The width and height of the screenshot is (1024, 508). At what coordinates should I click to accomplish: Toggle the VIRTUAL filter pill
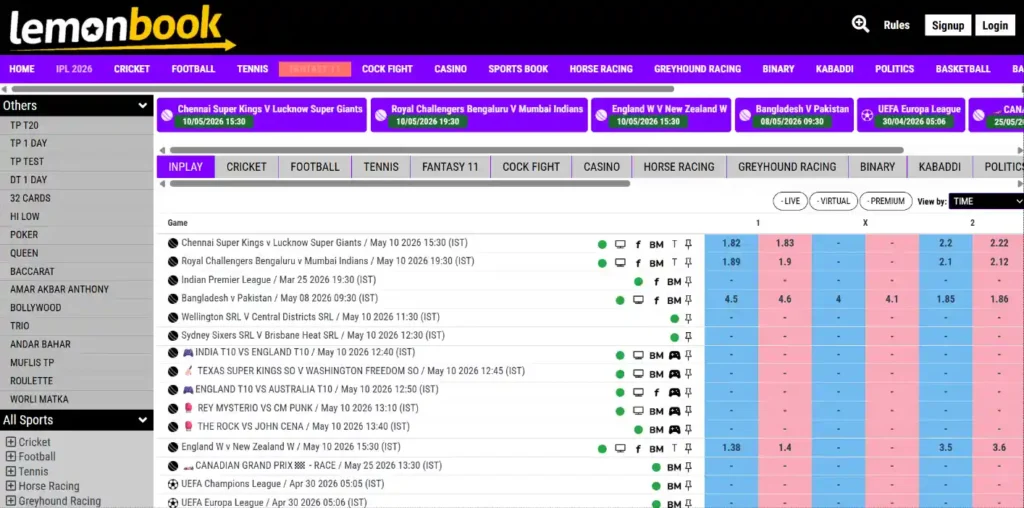pyautogui.click(x=833, y=201)
